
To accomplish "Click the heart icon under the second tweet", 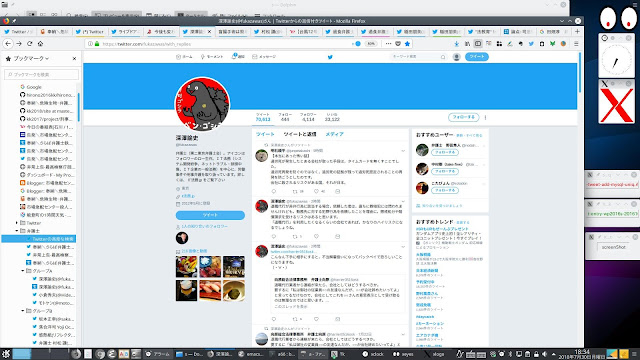I will [x=316, y=236].
